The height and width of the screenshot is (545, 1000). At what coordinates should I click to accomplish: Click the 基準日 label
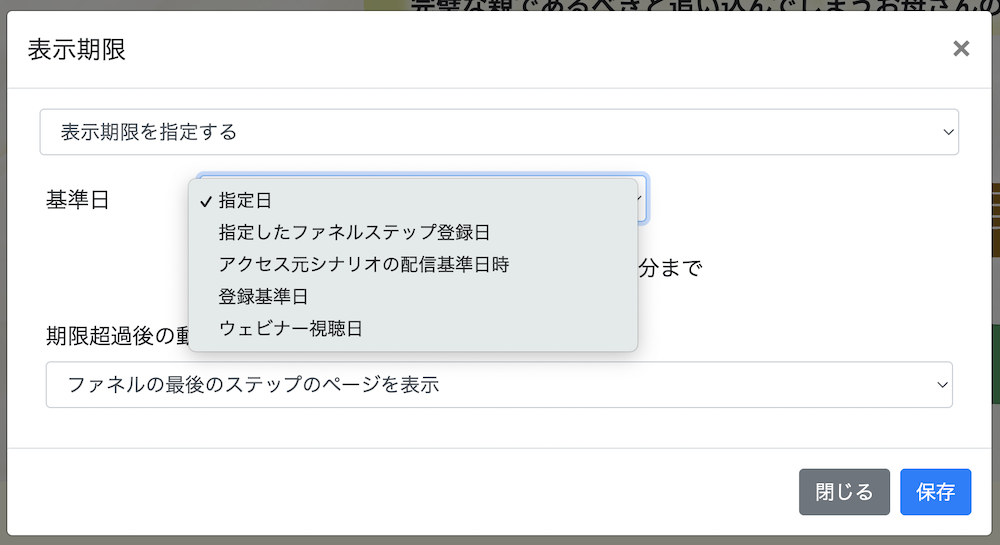pyautogui.click(x=77, y=199)
